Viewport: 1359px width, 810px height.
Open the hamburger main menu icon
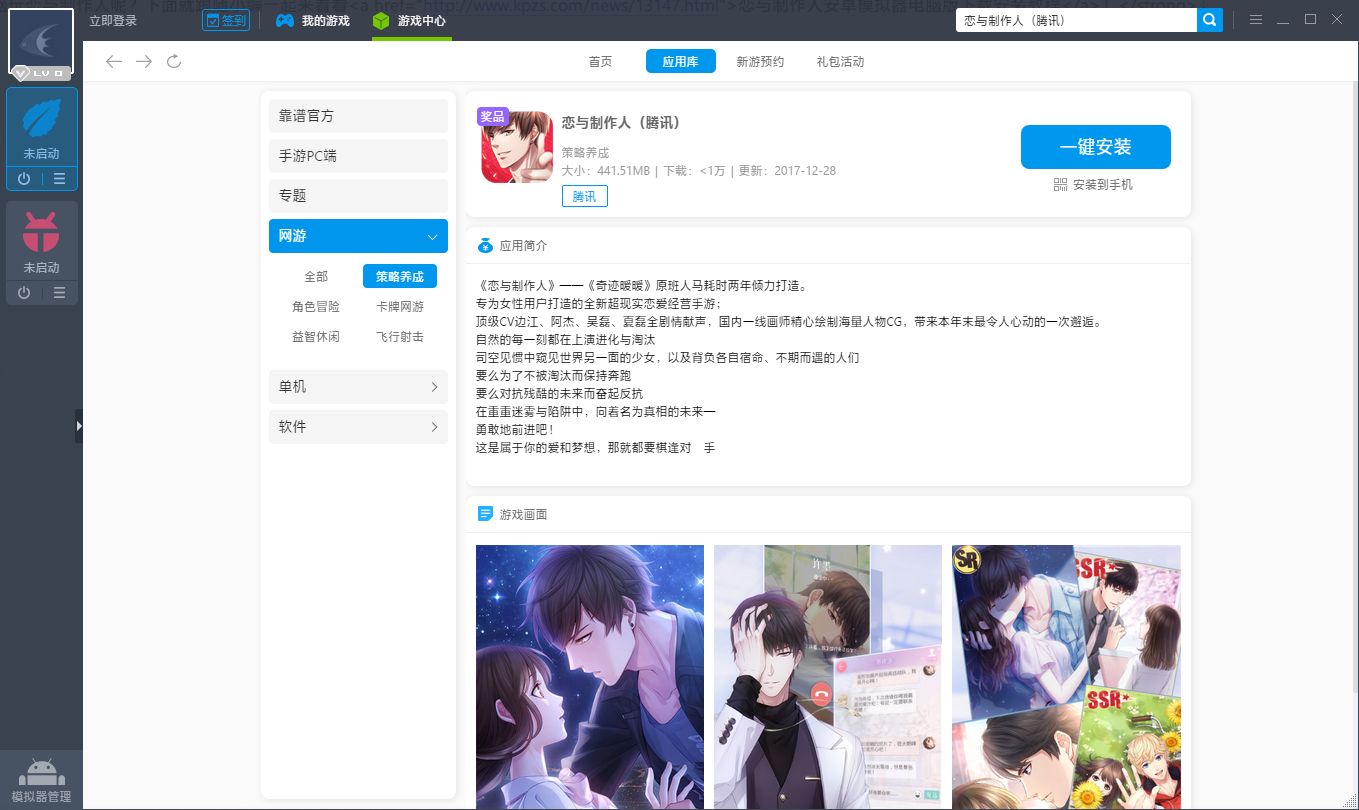pos(1256,20)
